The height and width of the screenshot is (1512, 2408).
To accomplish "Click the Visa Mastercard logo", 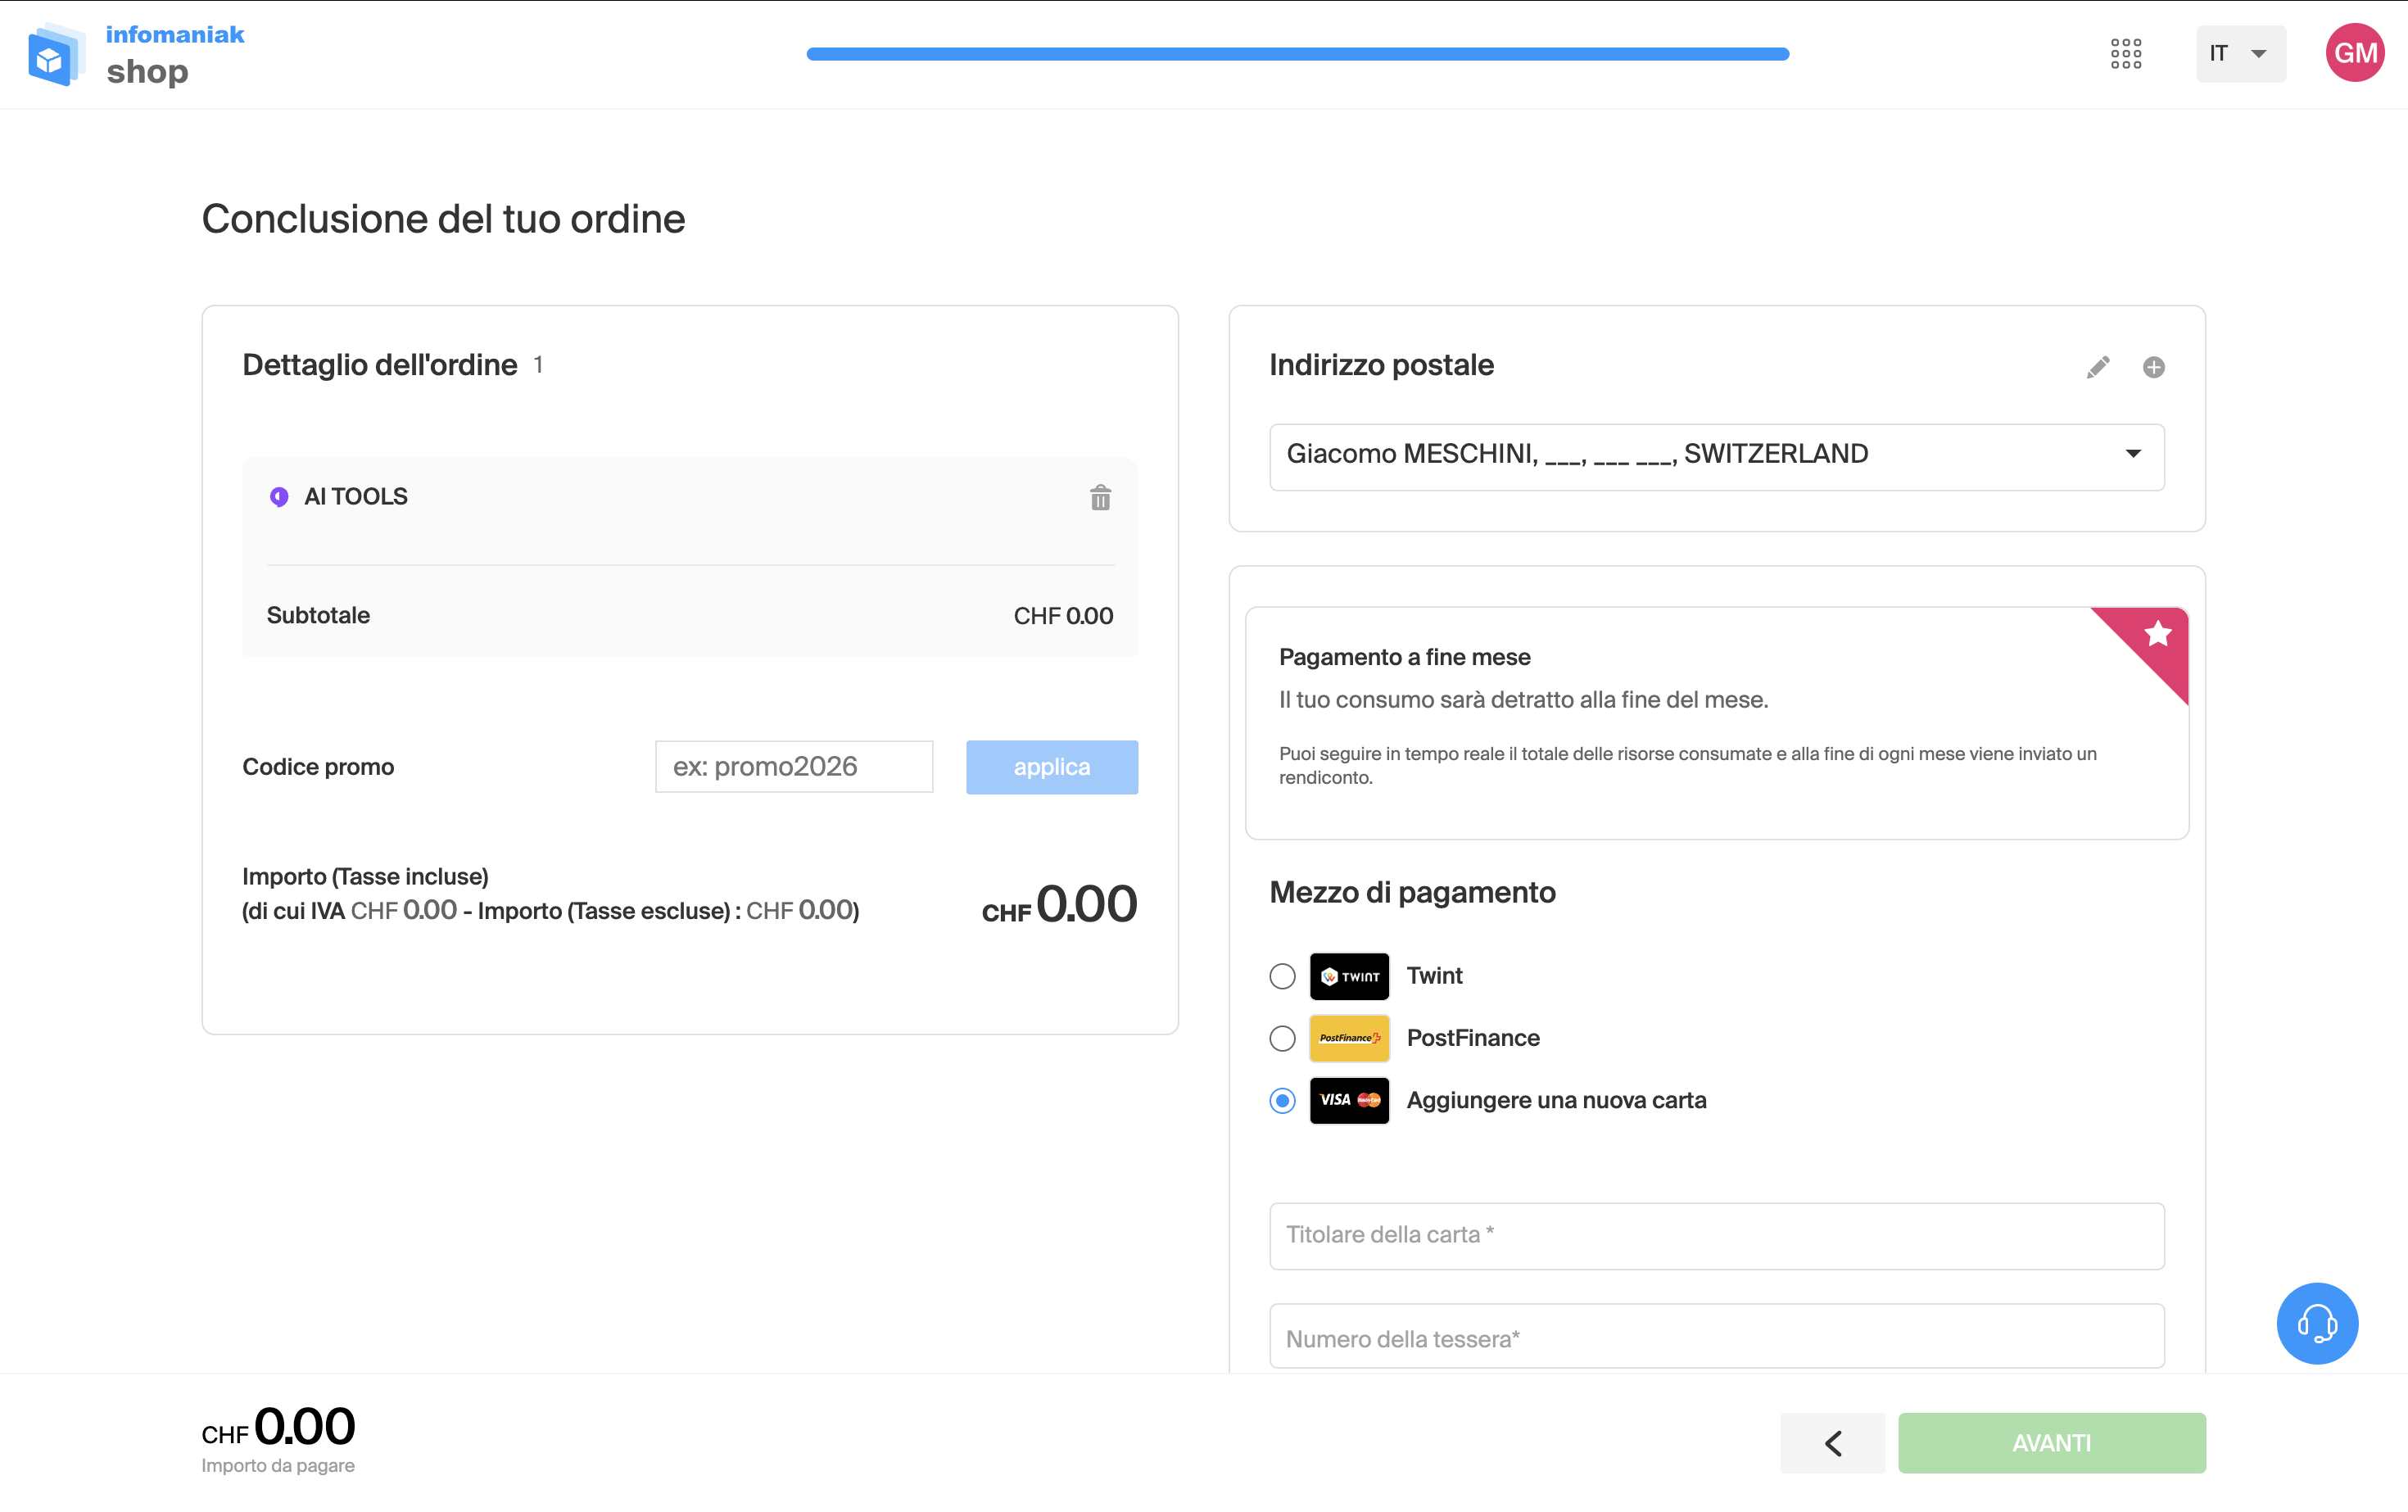I will pos(1349,1100).
